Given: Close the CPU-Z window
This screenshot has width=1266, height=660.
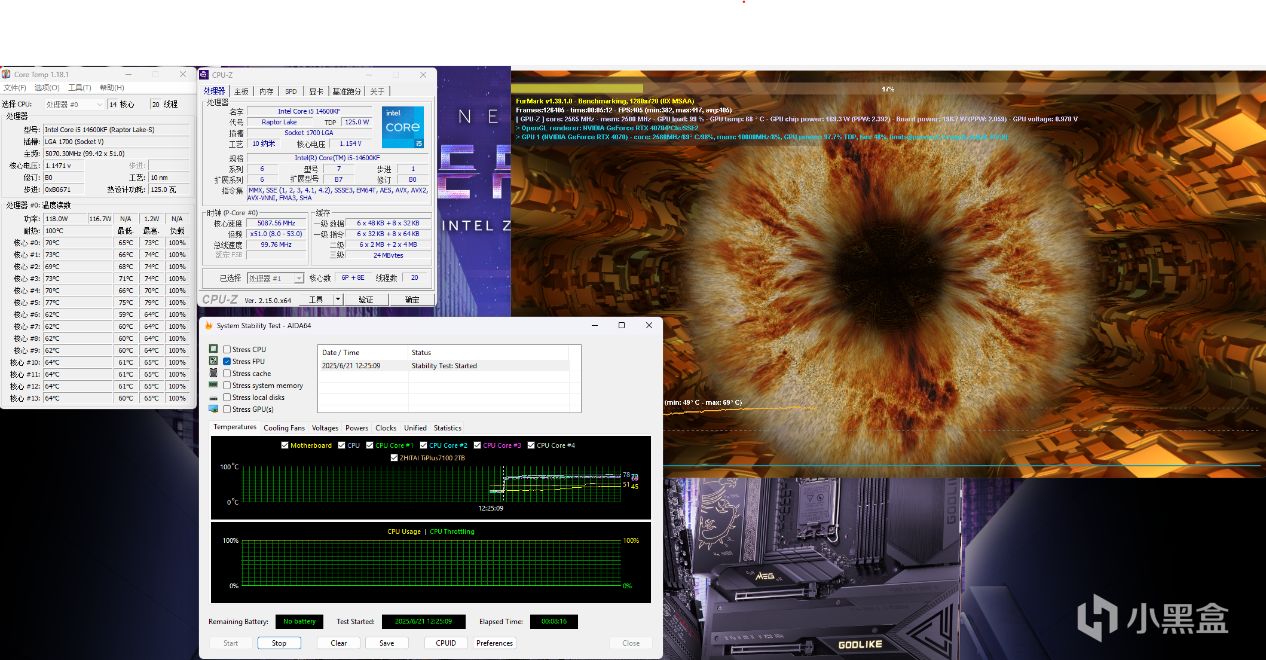Looking at the screenshot, I should (421, 75).
